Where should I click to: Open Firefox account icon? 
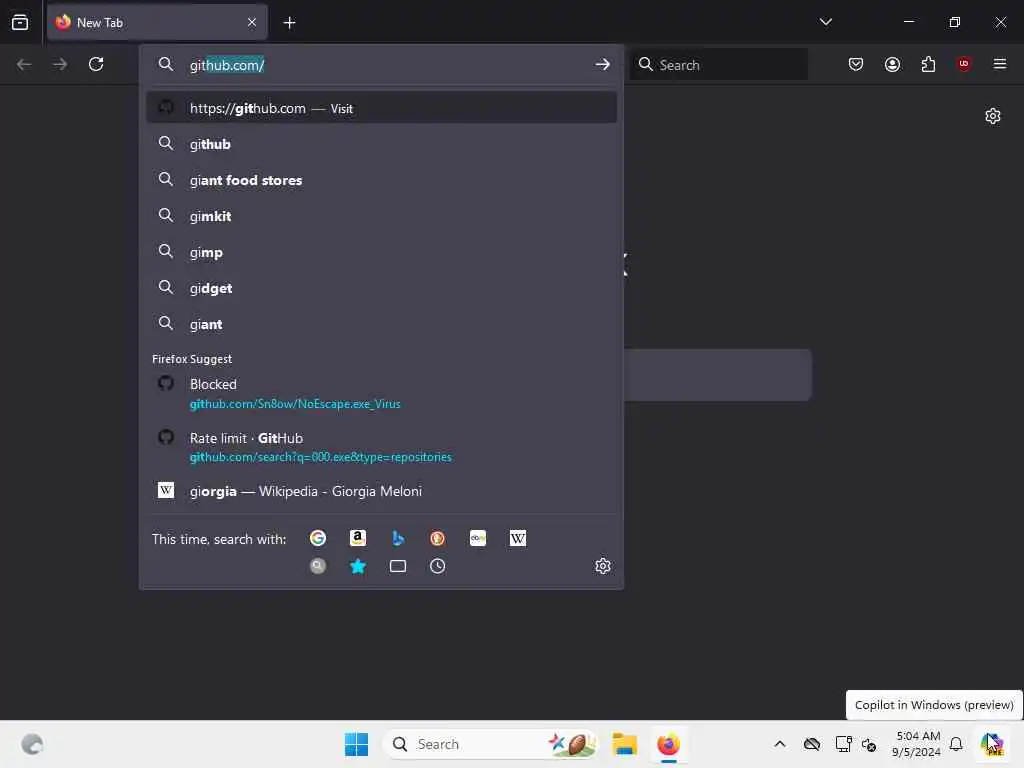892,64
